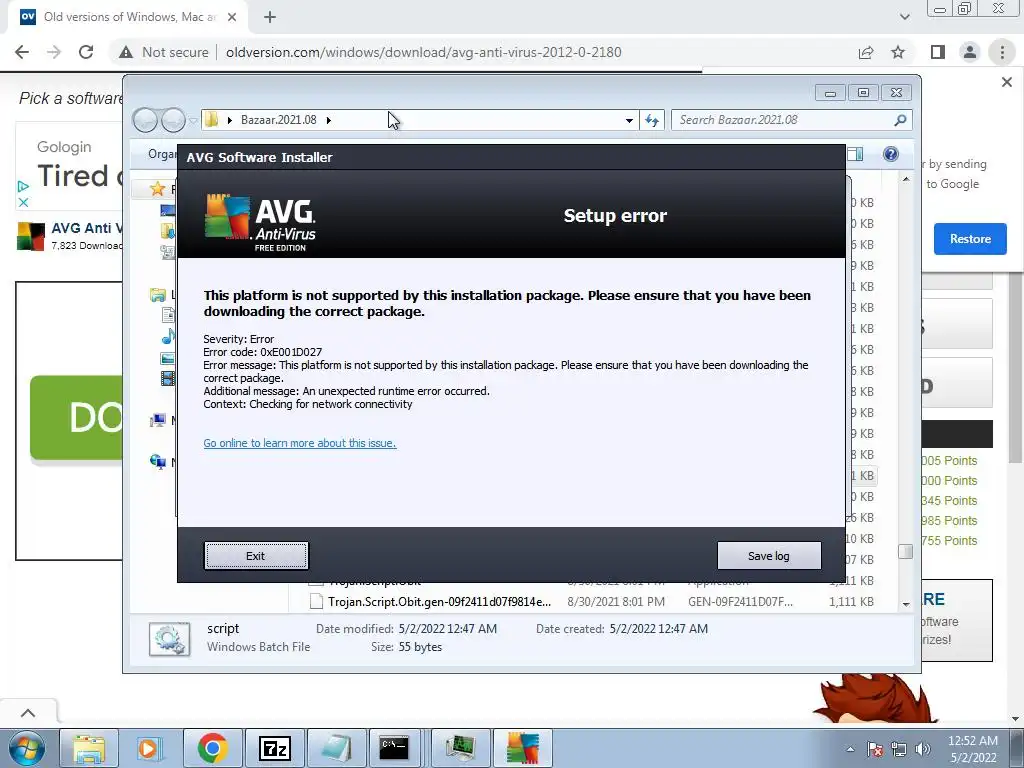Click Explorer scrollbar up arrow

[906, 179]
